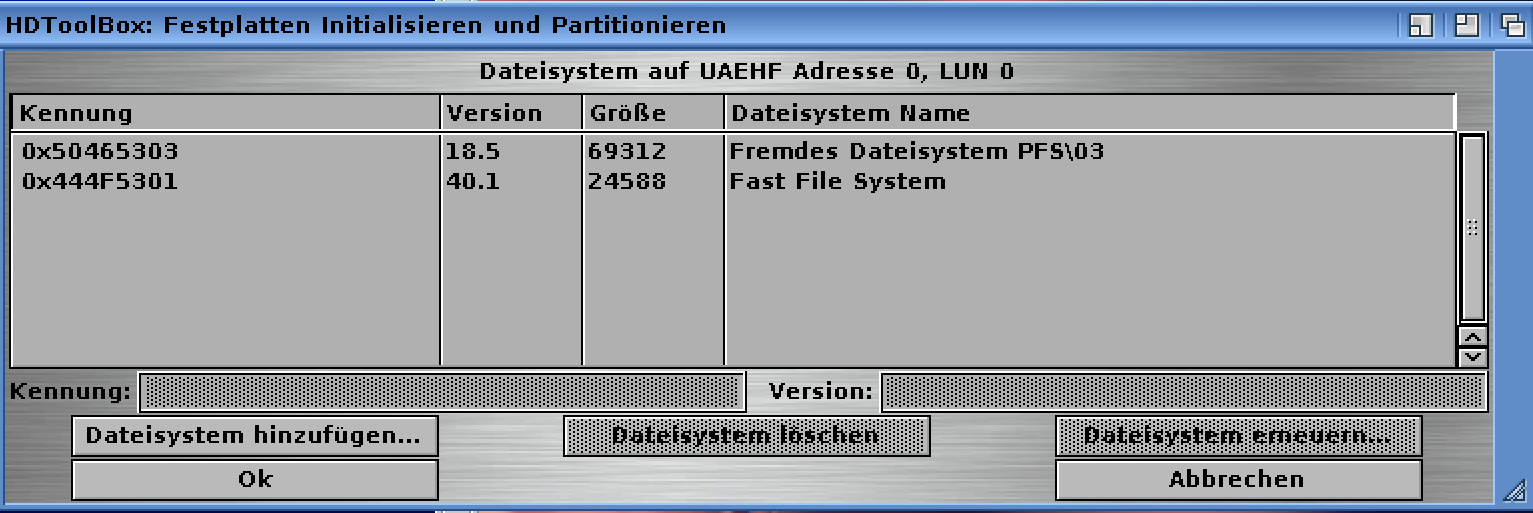Click version value 18.5
1533x513 pixels.
[x=473, y=152]
